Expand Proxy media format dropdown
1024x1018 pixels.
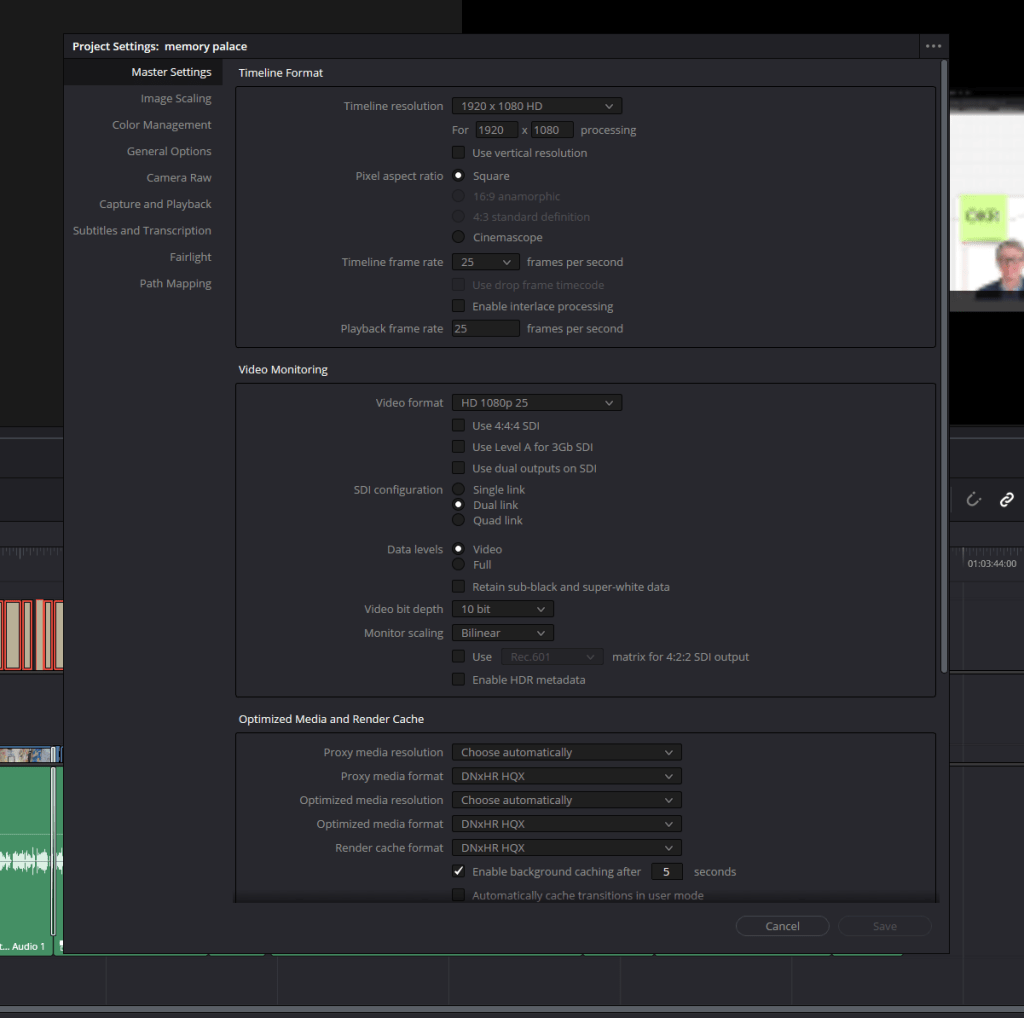coord(566,776)
